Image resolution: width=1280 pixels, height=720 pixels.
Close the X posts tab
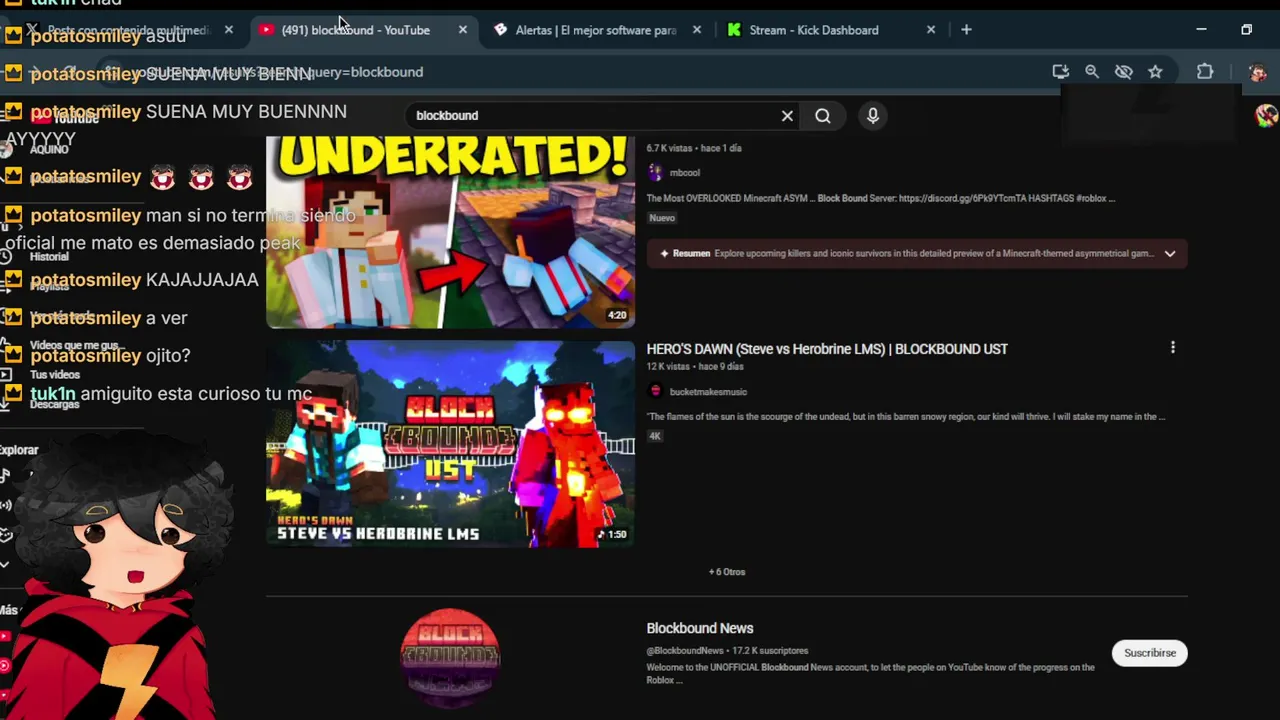click(x=228, y=30)
